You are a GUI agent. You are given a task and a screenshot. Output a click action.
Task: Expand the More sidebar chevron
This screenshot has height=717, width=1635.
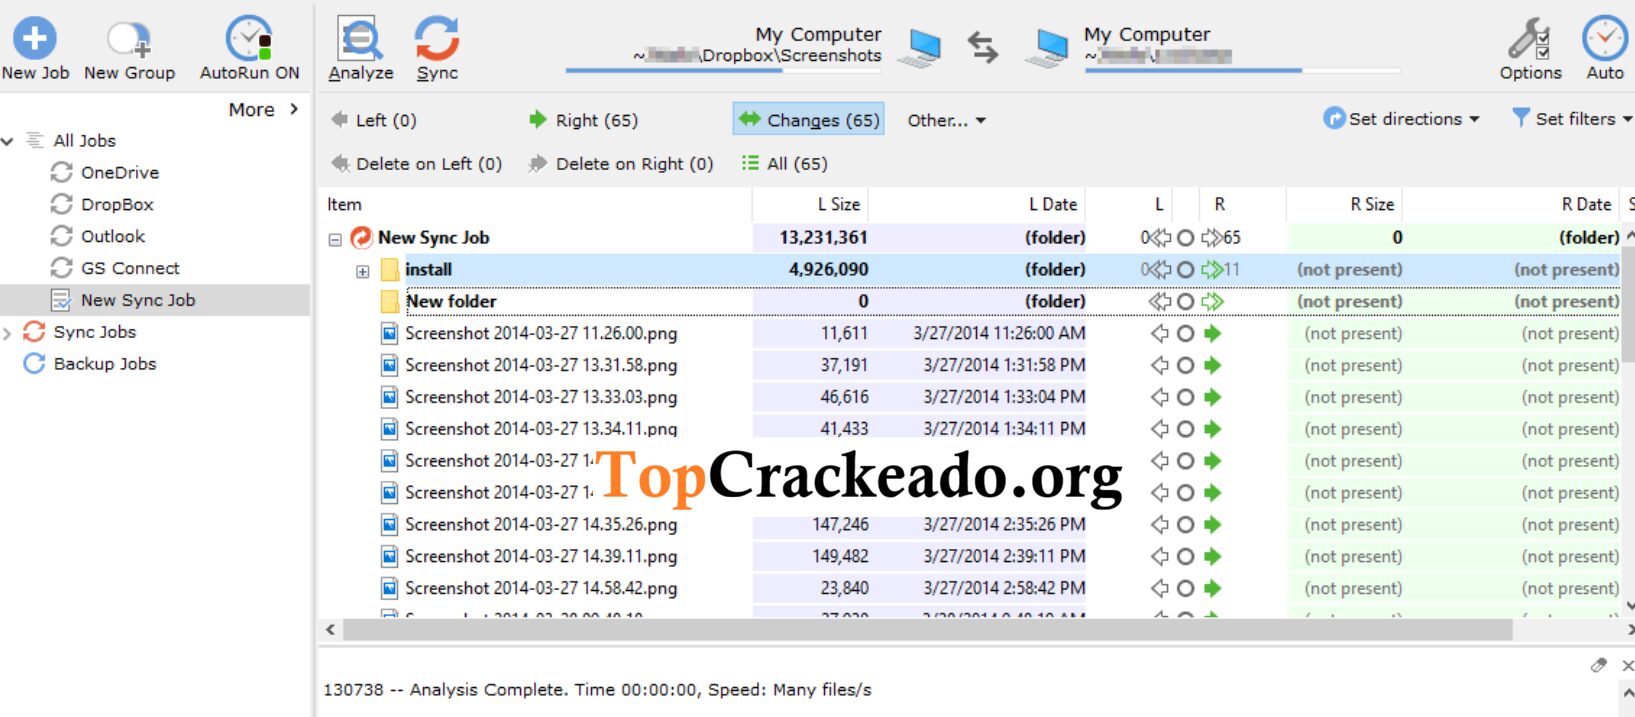[294, 109]
